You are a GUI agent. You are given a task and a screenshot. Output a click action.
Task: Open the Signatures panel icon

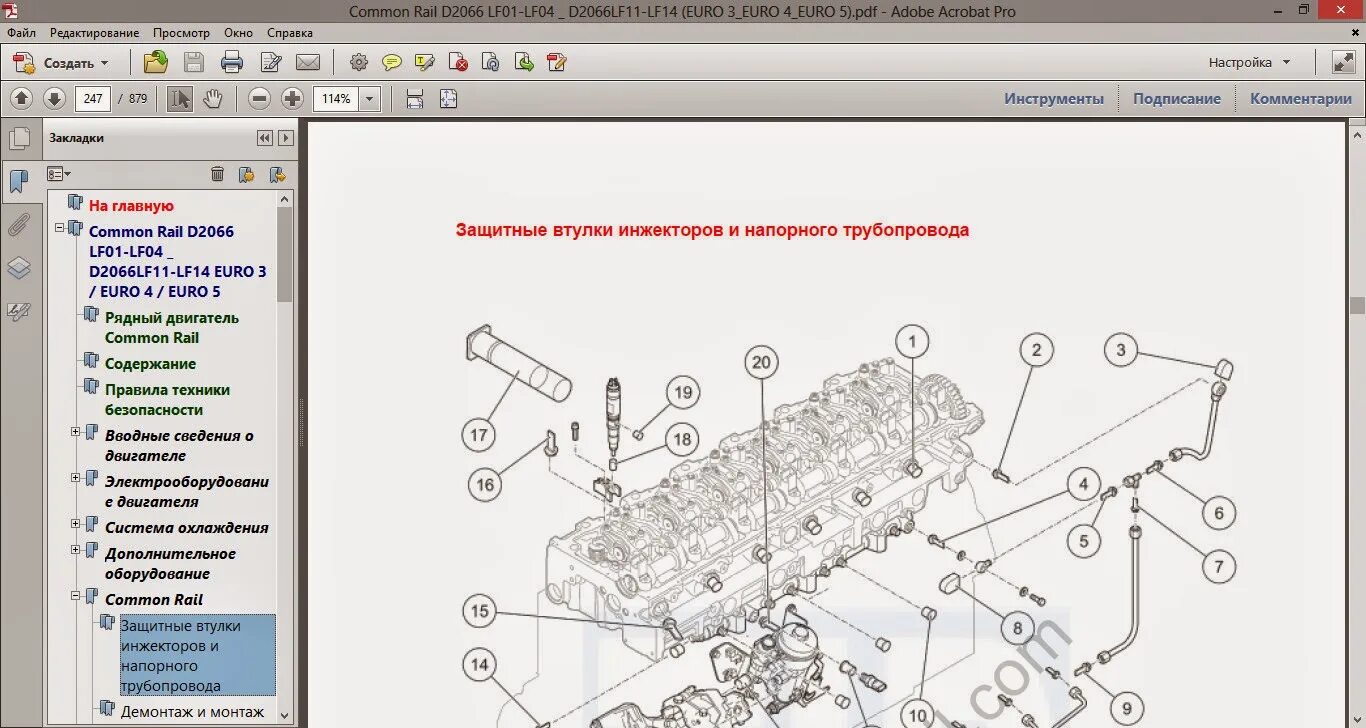click(x=19, y=311)
